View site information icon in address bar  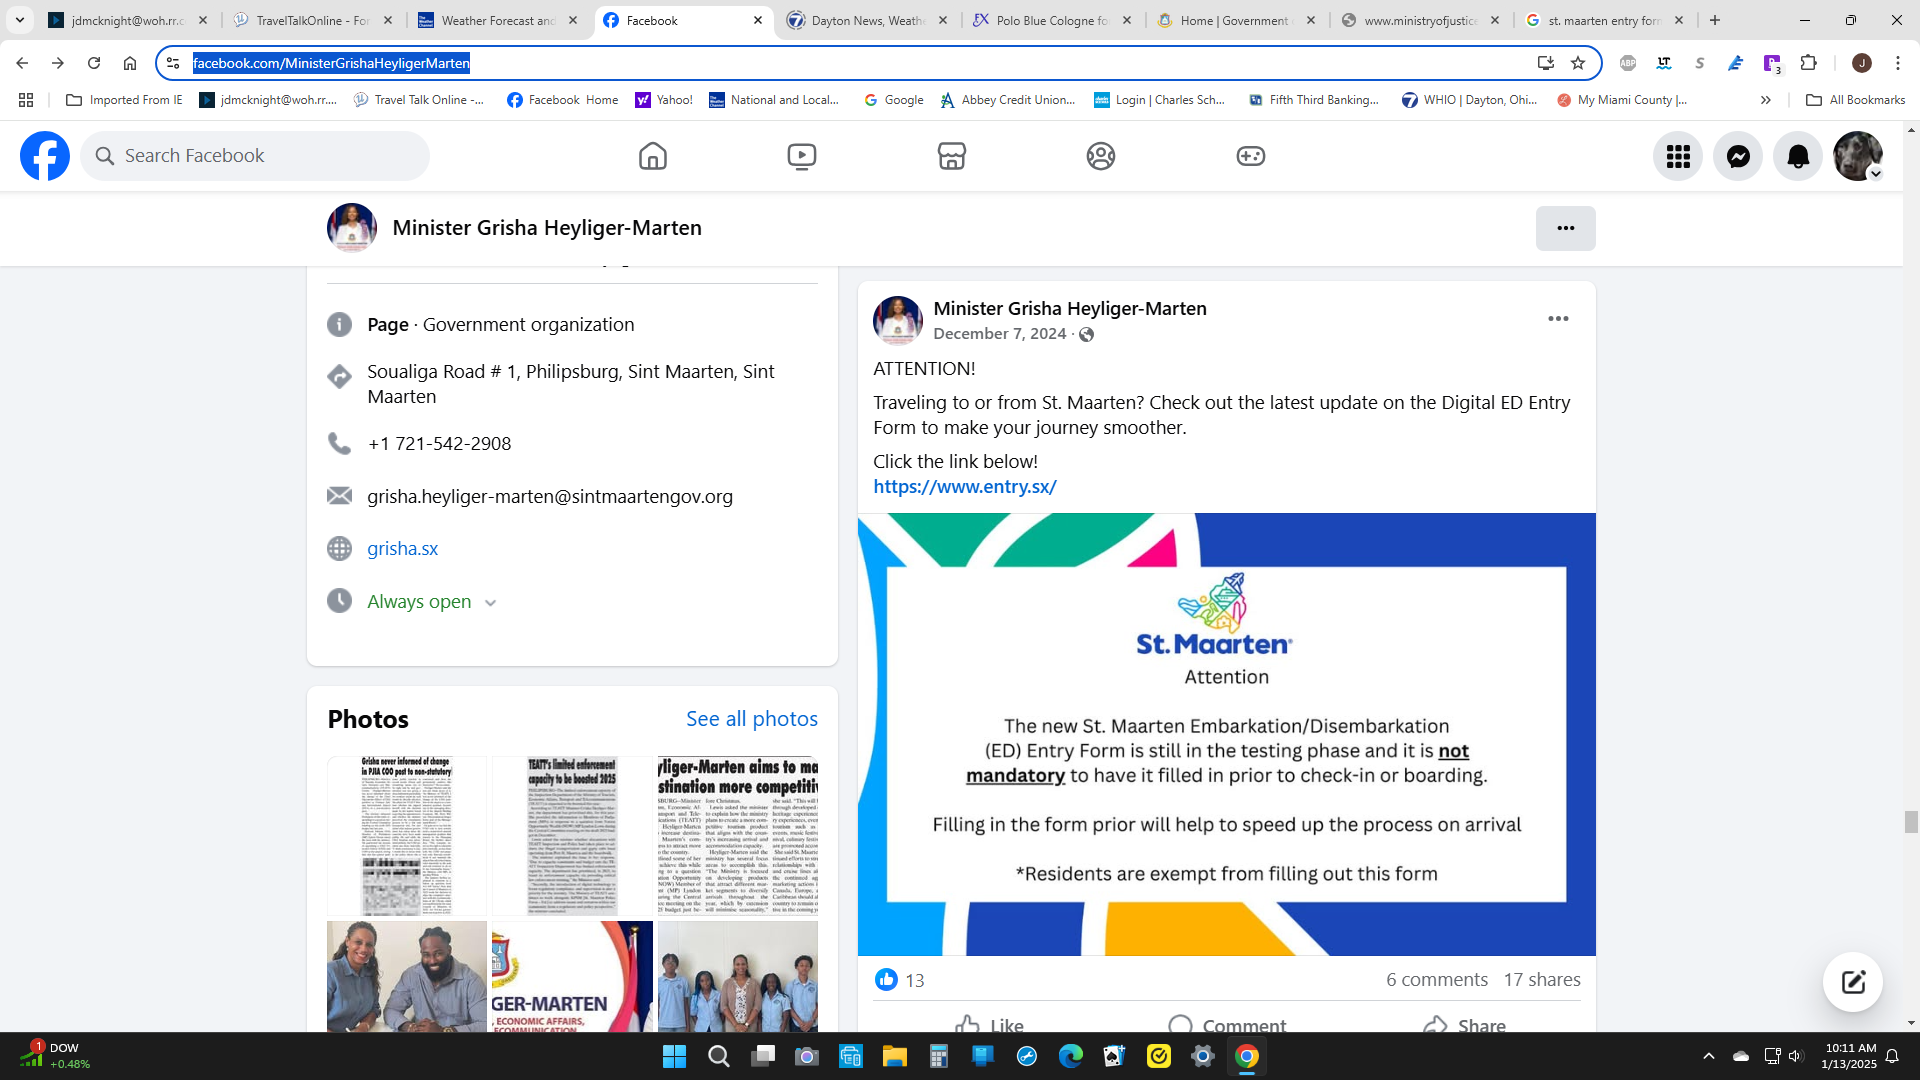pyautogui.click(x=173, y=63)
